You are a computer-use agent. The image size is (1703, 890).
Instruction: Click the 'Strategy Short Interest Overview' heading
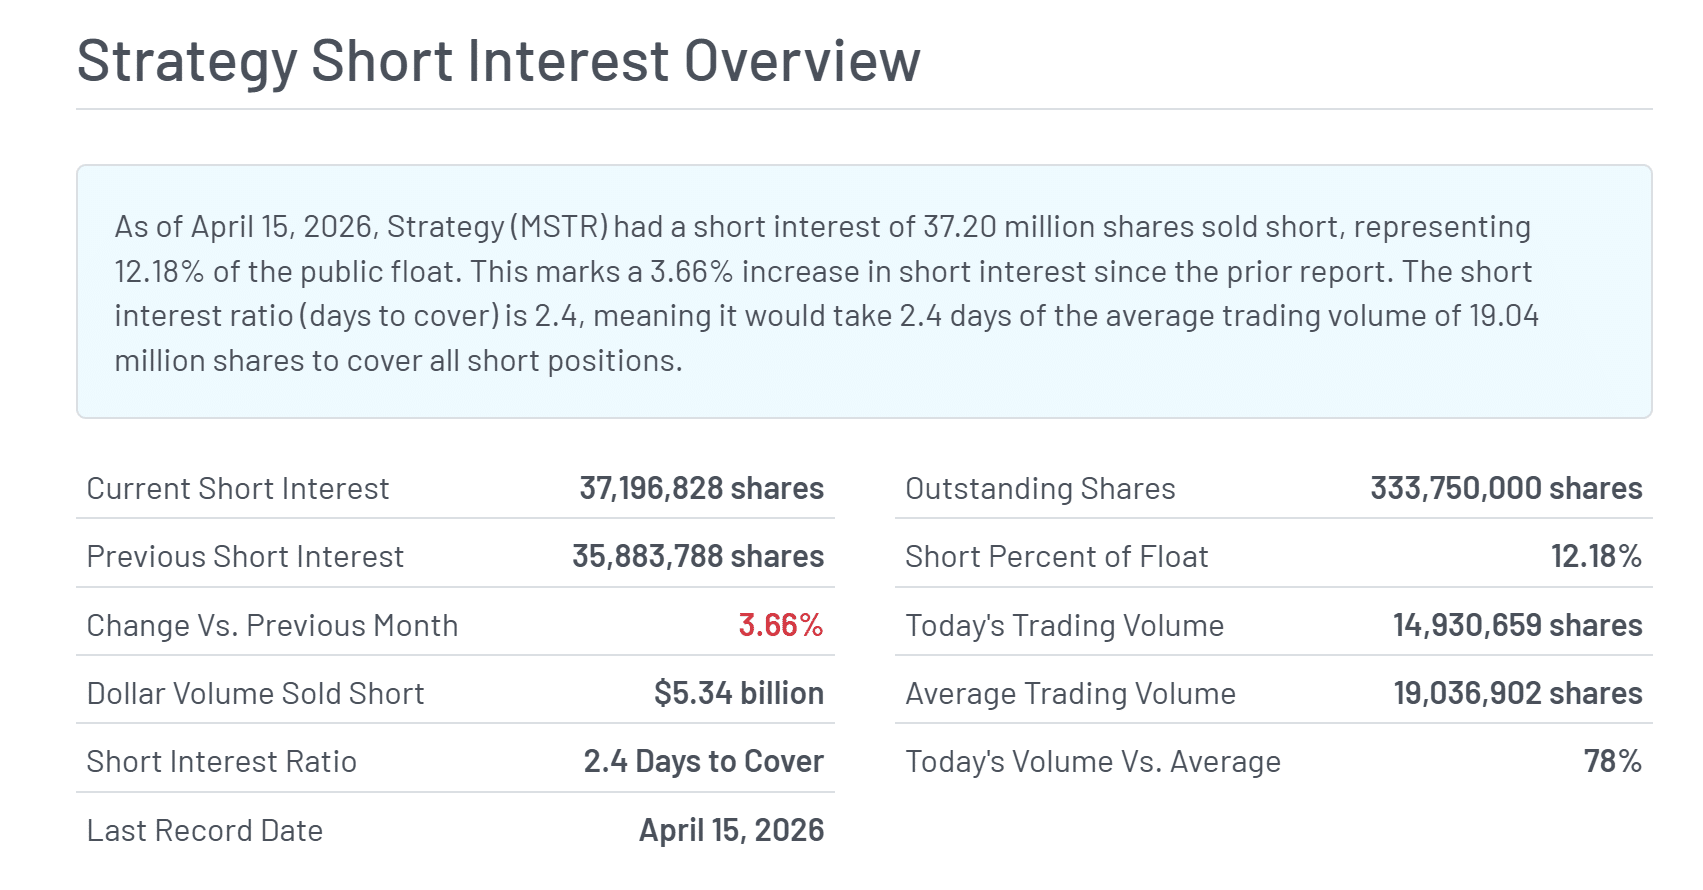click(x=498, y=61)
